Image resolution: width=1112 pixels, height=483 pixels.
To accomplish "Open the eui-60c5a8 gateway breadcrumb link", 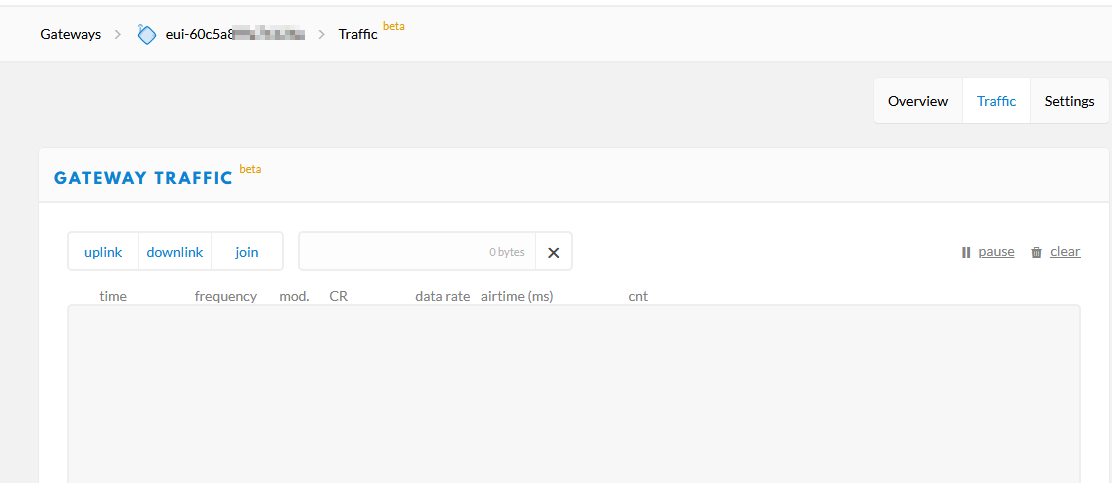I will pos(235,34).
